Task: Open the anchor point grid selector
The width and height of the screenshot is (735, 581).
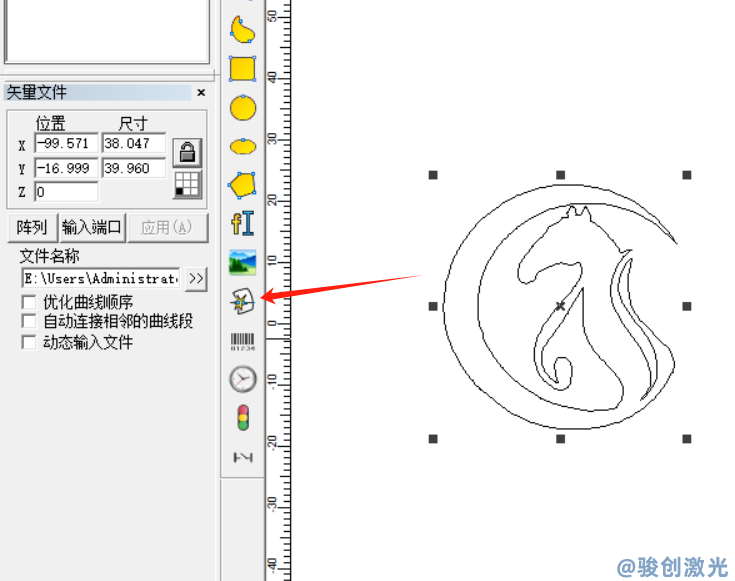Action: [x=188, y=184]
